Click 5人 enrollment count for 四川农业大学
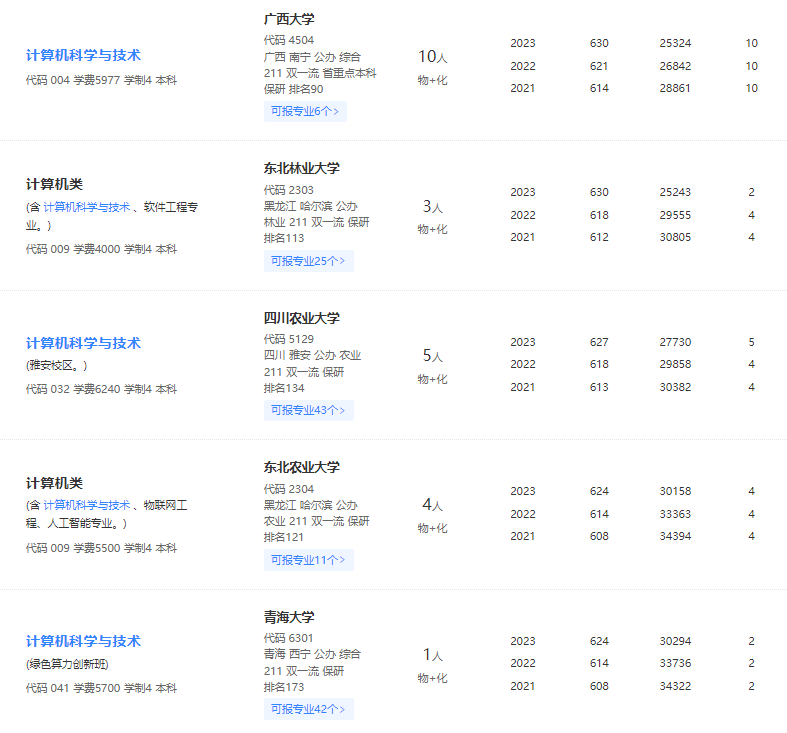787x733 pixels. click(433, 355)
